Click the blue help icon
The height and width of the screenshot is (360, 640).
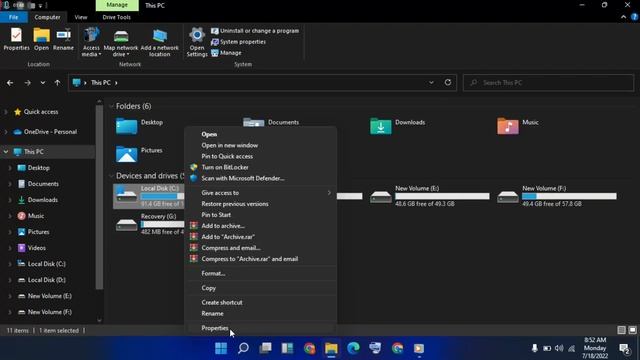[x=634, y=17]
